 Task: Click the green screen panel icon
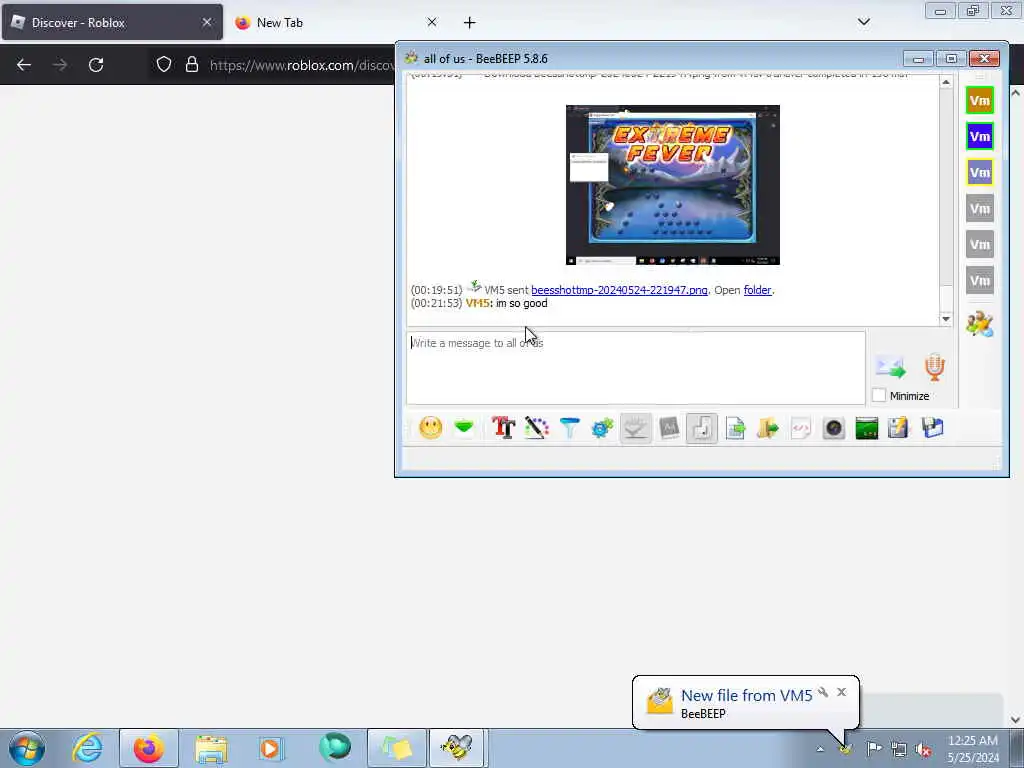(x=867, y=428)
